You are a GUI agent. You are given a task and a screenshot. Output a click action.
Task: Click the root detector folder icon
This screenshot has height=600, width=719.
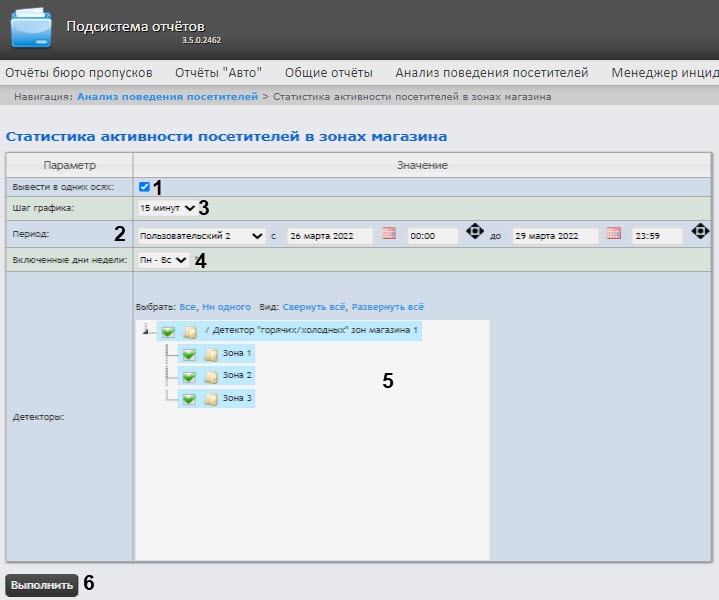coord(190,331)
